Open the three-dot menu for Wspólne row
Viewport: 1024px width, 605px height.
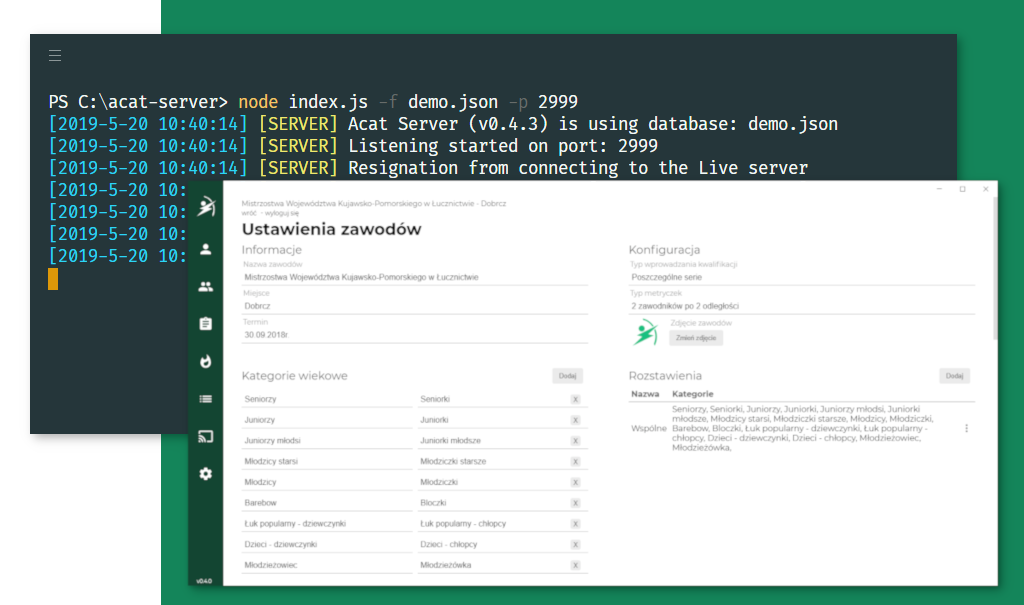click(x=966, y=428)
